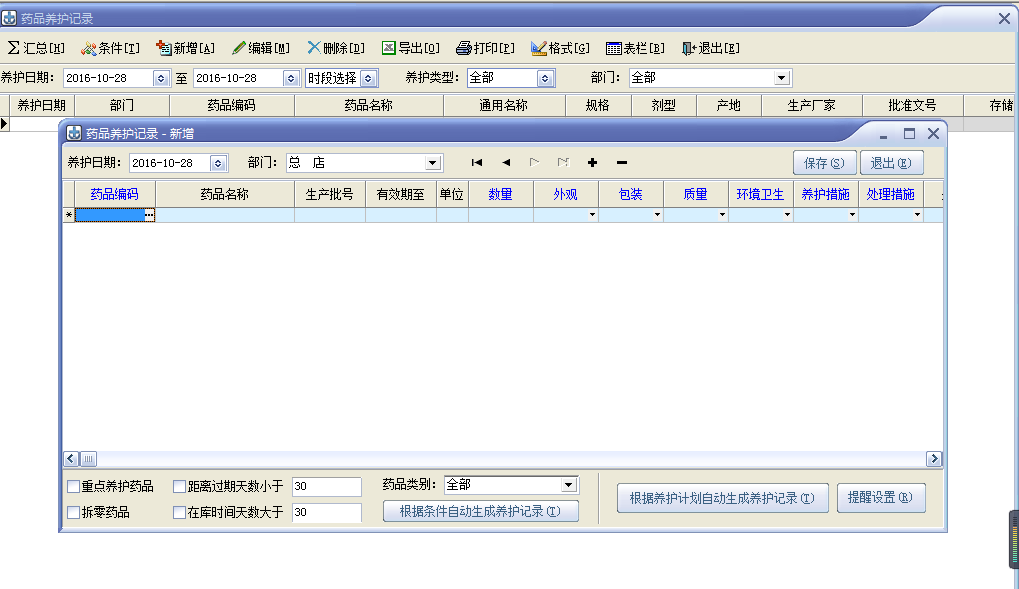Enable the 重点养护药品 checkbox
The width and height of the screenshot is (1019, 589).
(73, 486)
